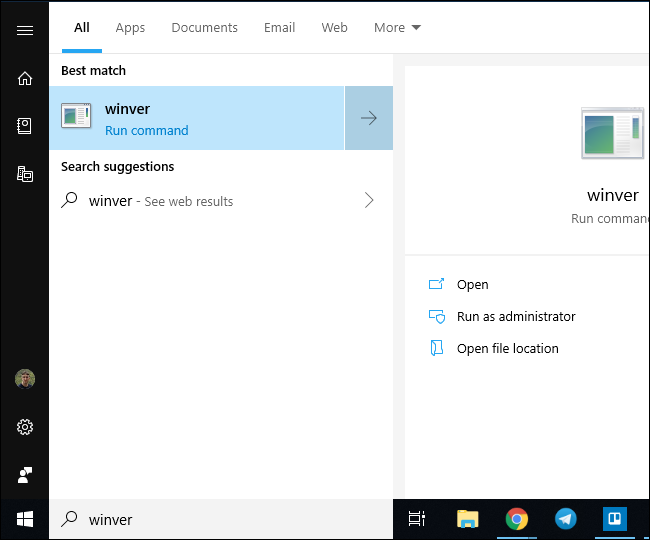Switch to the Web tab
The width and height of the screenshot is (650, 540).
click(335, 28)
